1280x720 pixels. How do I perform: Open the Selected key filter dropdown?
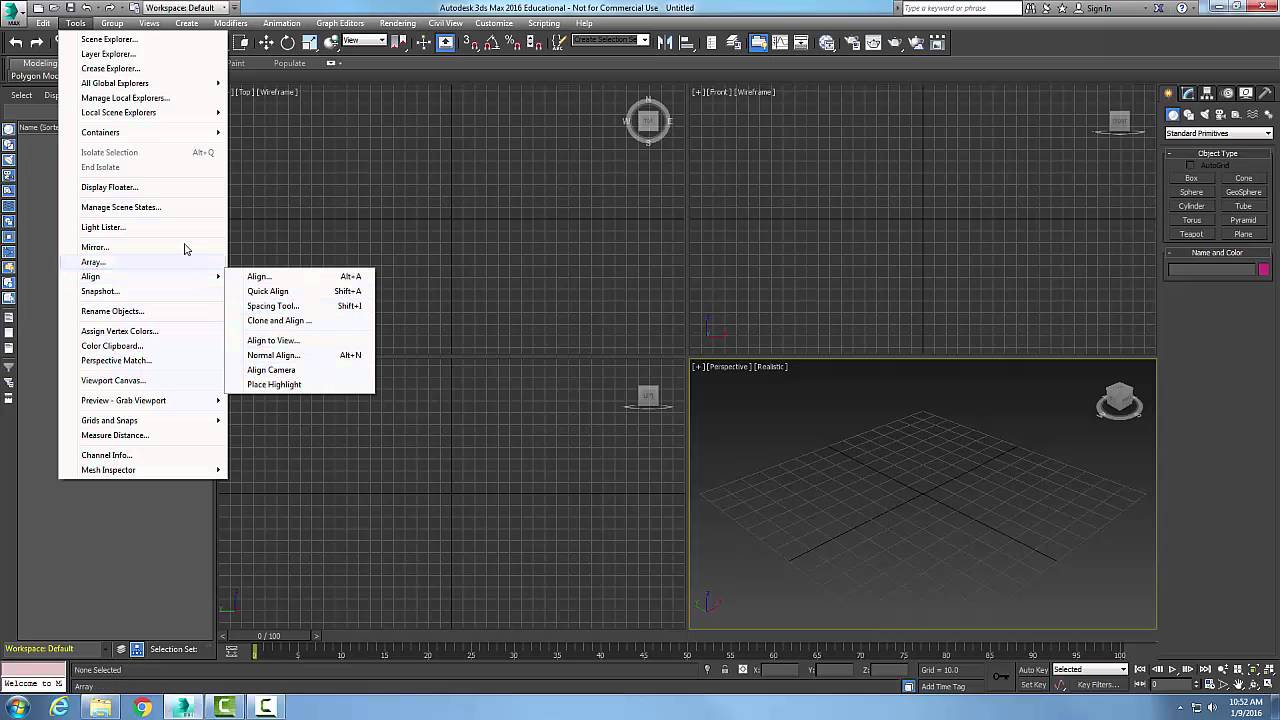pyautogui.click(x=1091, y=670)
